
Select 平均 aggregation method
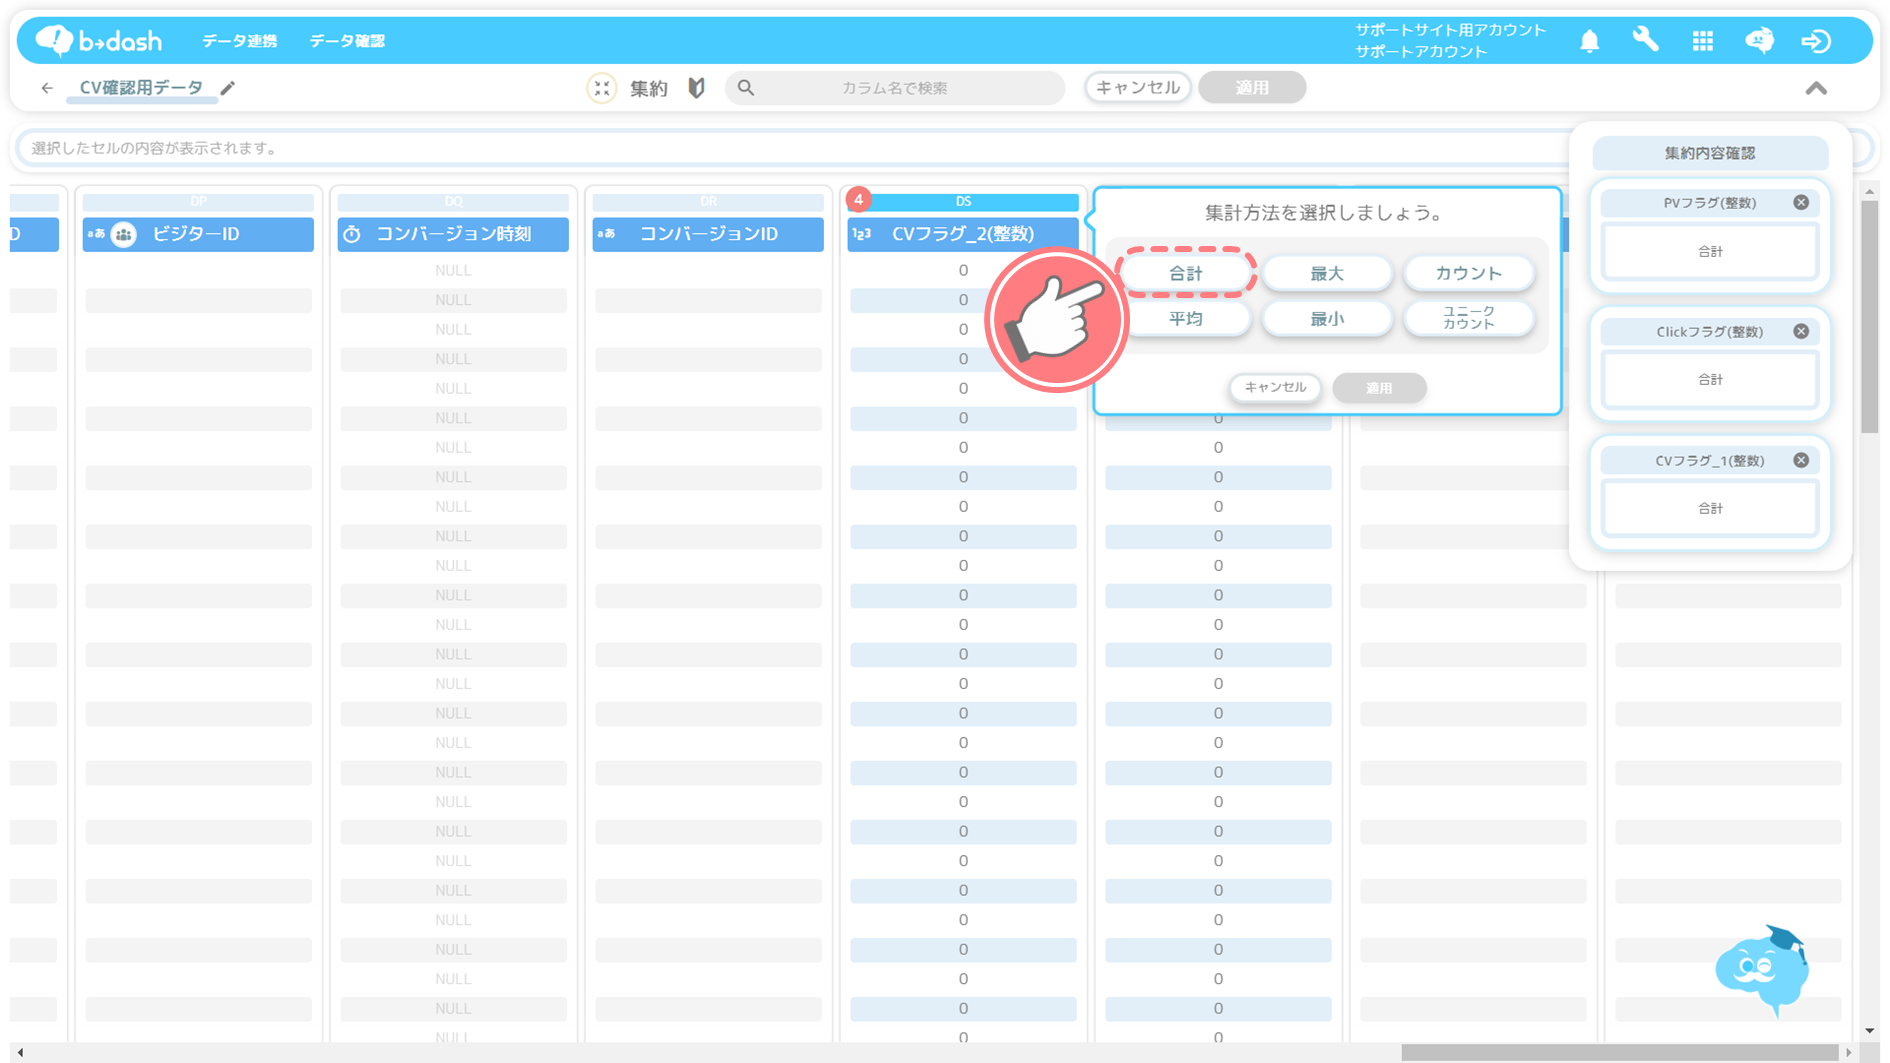1186,319
